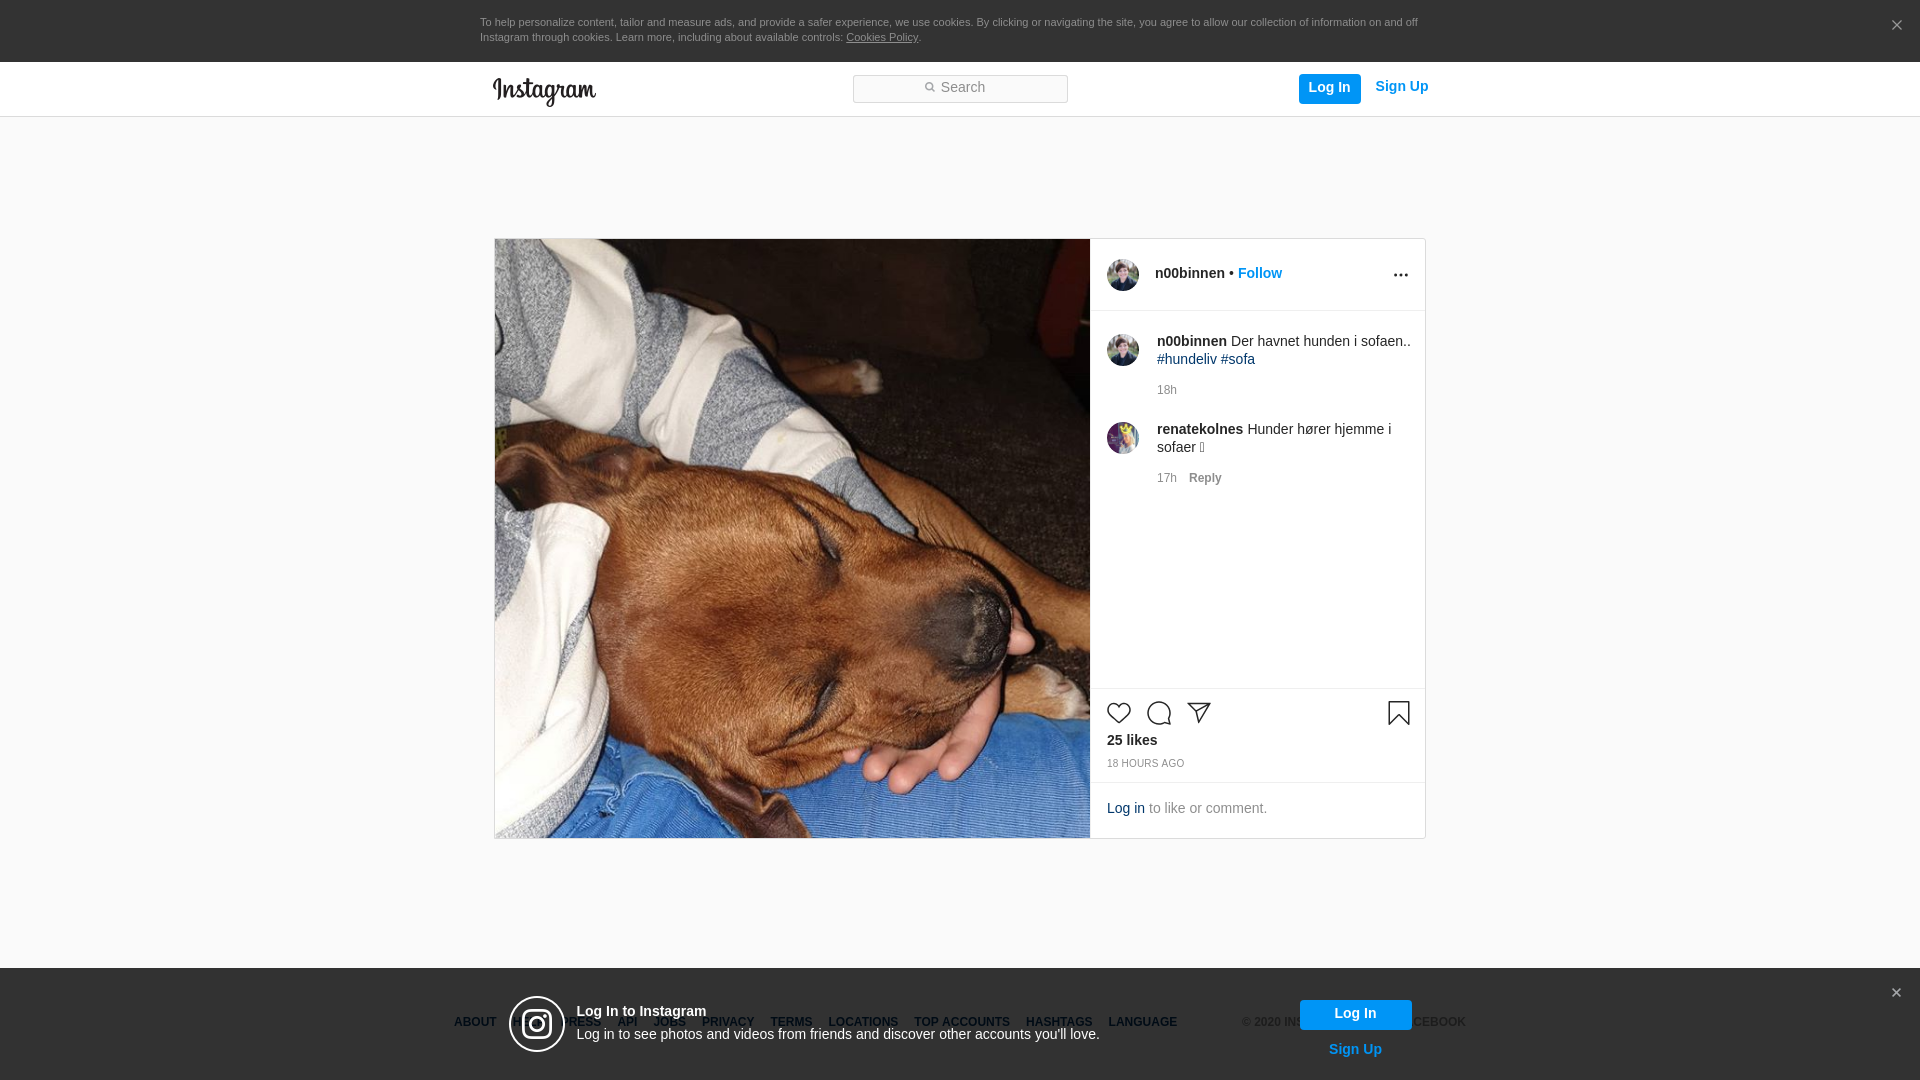Image resolution: width=1920 pixels, height=1080 pixels.
Task: Follow the n00binnen account
Action: point(1259,273)
